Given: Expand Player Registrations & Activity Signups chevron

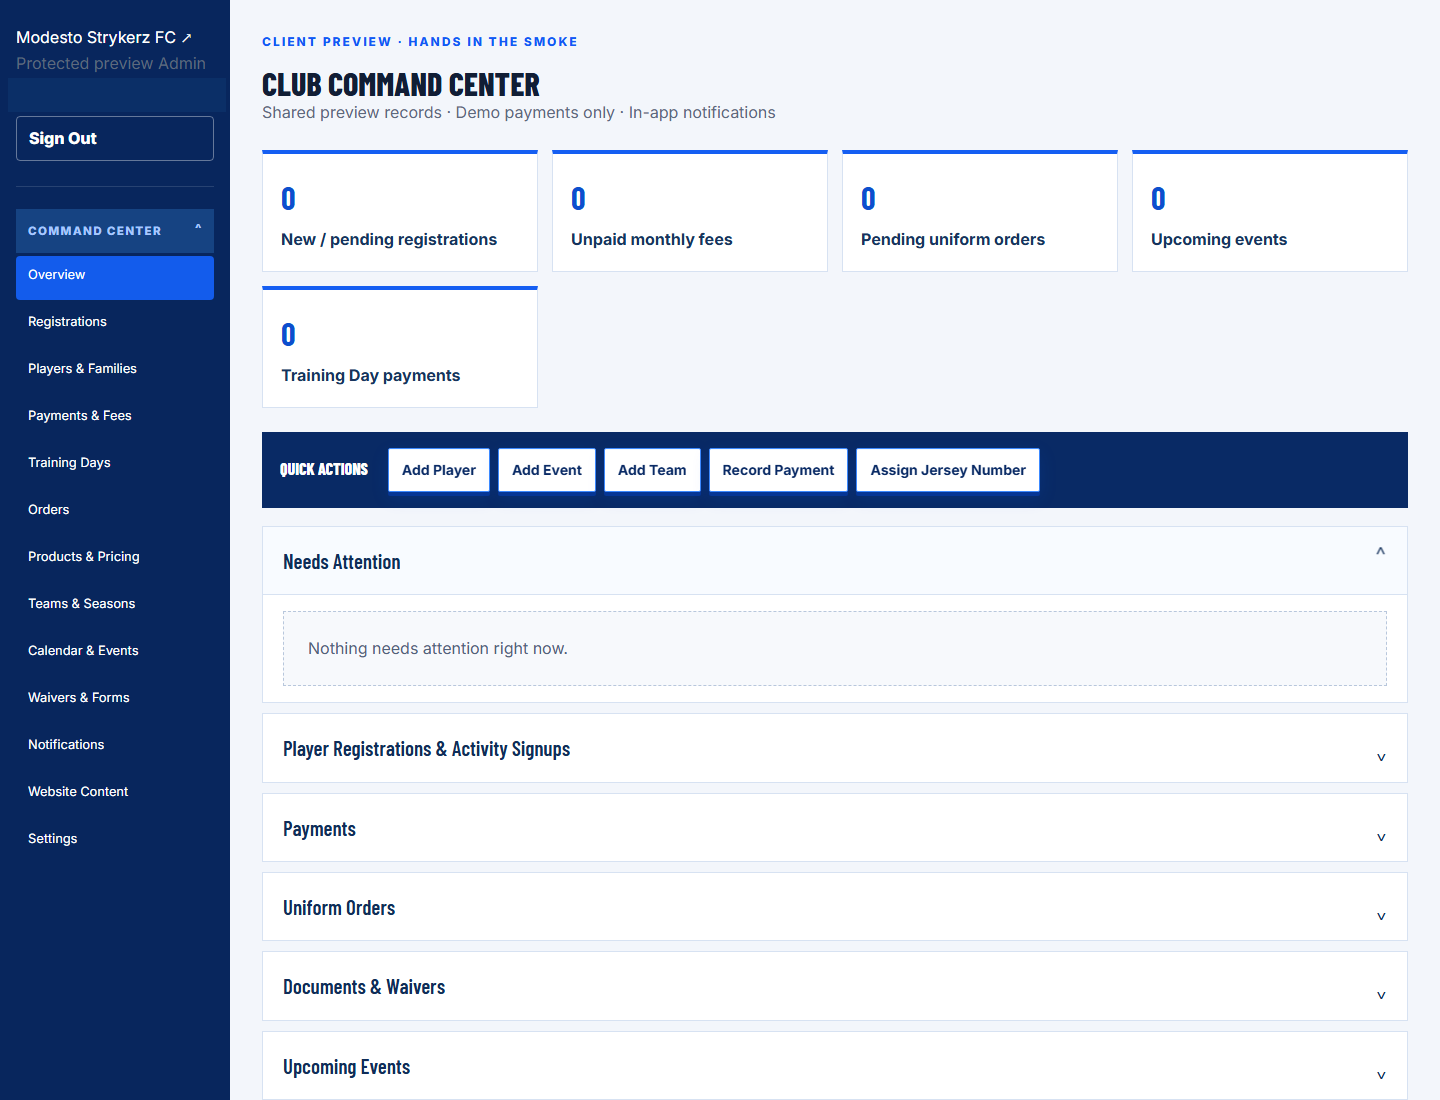Looking at the screenshot, I should pyautogui.click(x=1381, y=757).
